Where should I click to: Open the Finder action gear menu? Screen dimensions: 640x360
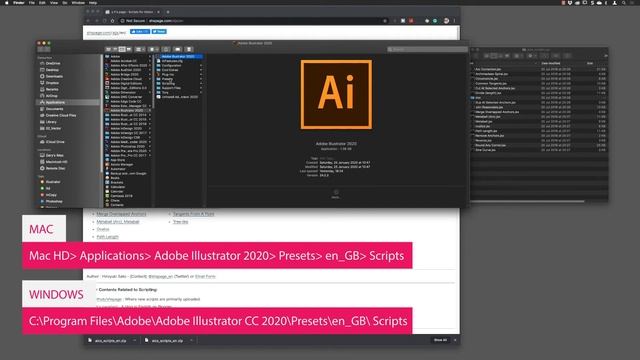point(153,49)
